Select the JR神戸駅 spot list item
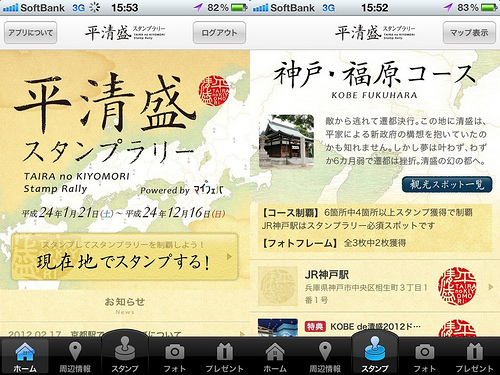Image resolution: width=500 pixels, height=375 pixels. tap(375, 286)
